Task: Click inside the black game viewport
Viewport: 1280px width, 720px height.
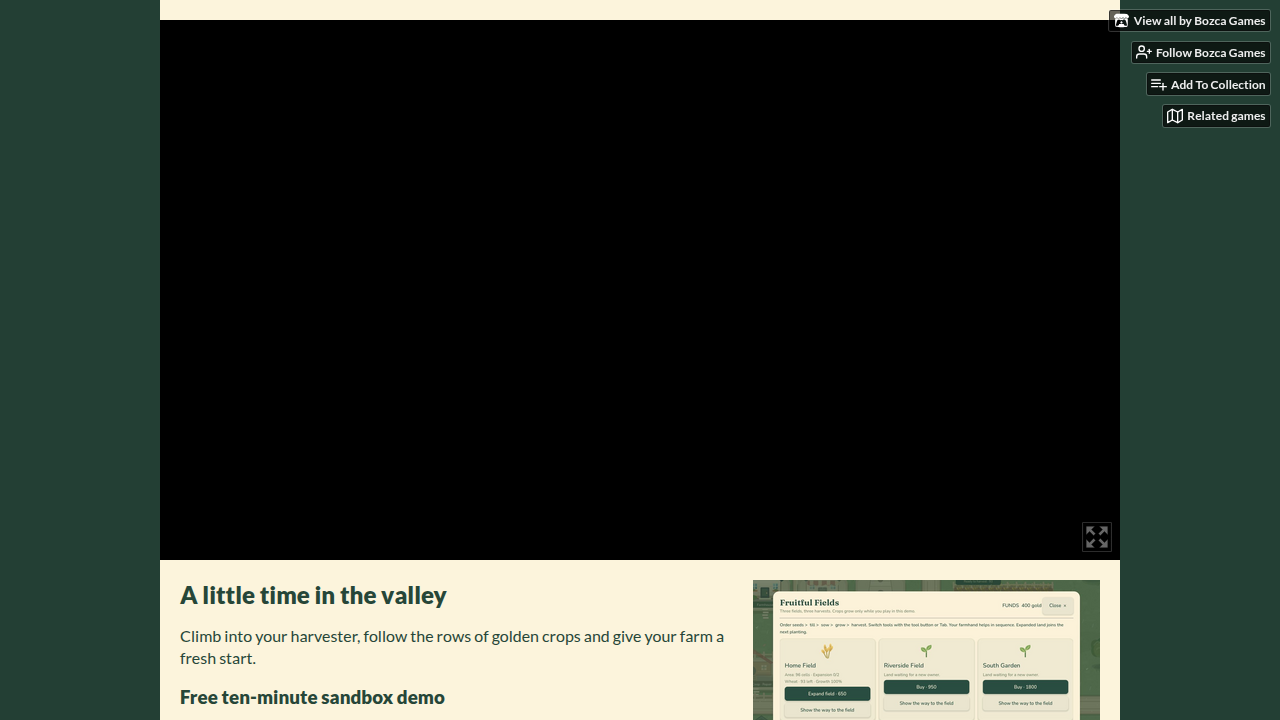Action: (640, 290)
